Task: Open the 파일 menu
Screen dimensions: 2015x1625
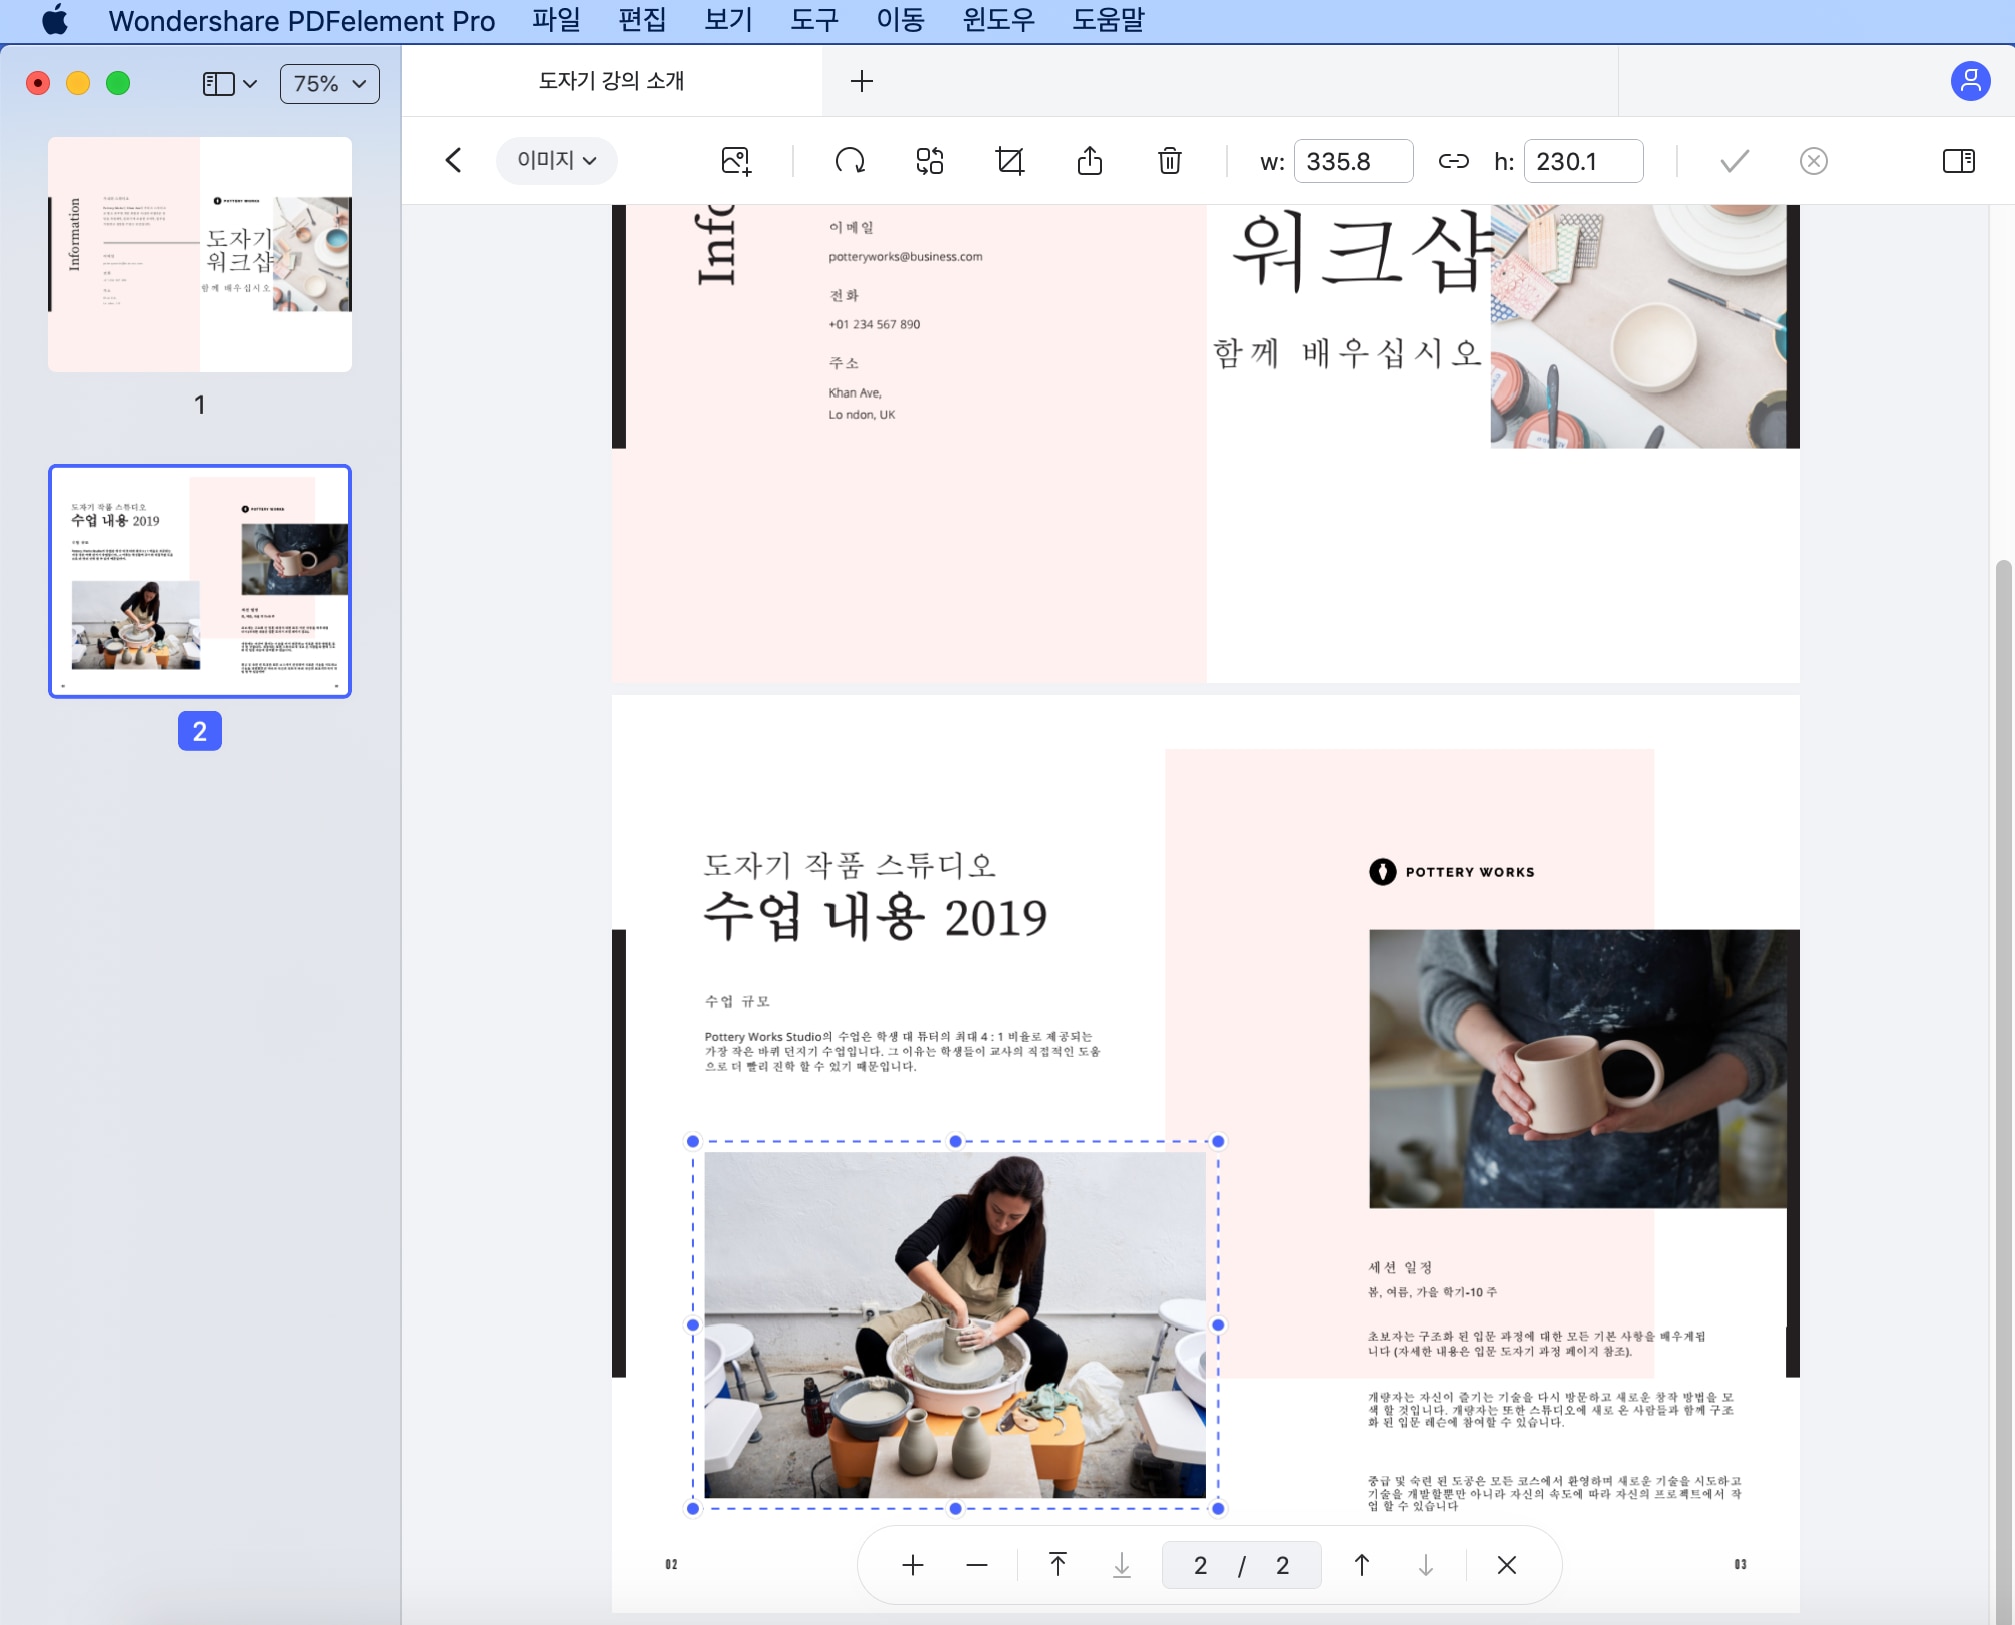Action: click(556, 20)
